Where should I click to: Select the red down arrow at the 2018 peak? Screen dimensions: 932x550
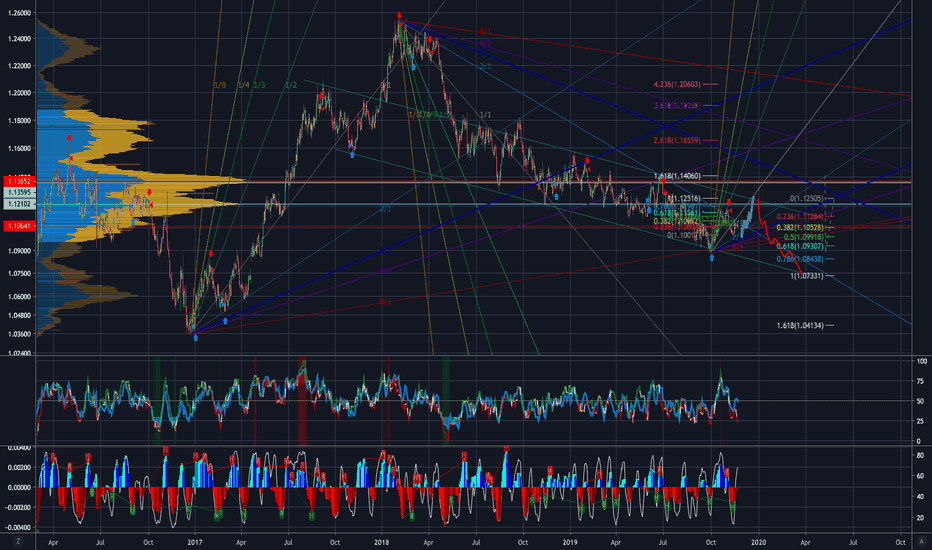coord(399,16)
